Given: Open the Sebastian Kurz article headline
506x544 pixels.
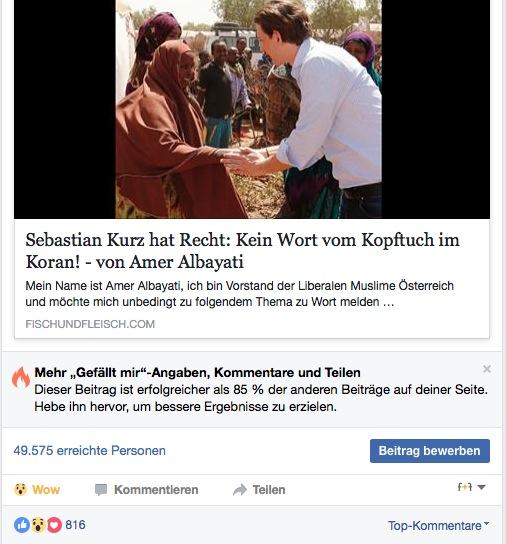Looking at the screenshot, I should (242, 250).
